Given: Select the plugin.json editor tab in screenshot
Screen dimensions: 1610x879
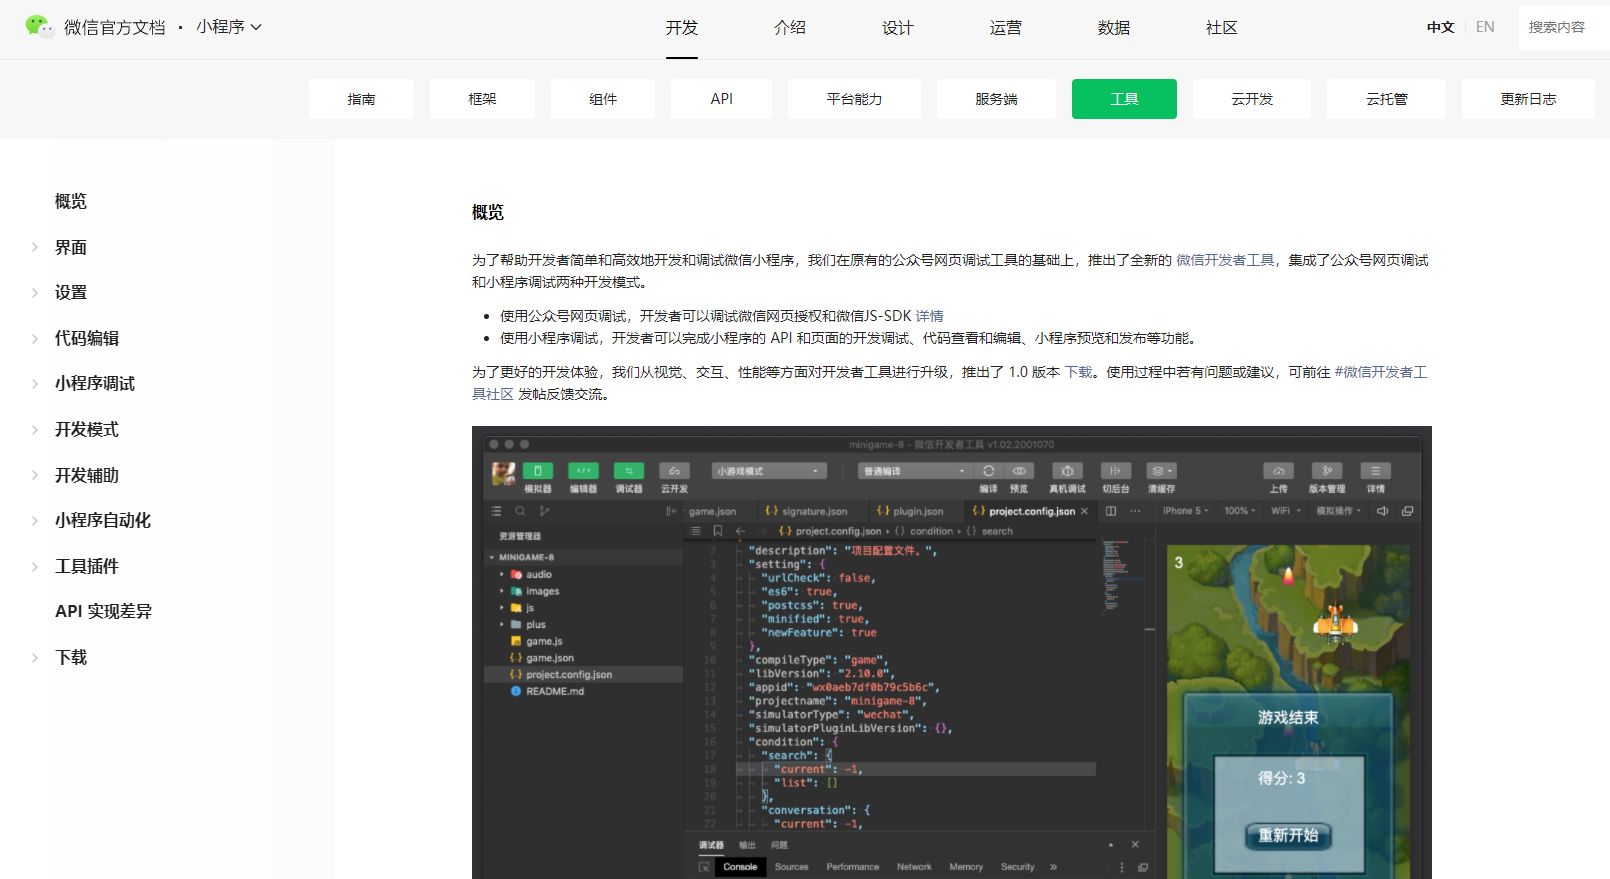Looking at the screenshot, I should coord(910,511).
